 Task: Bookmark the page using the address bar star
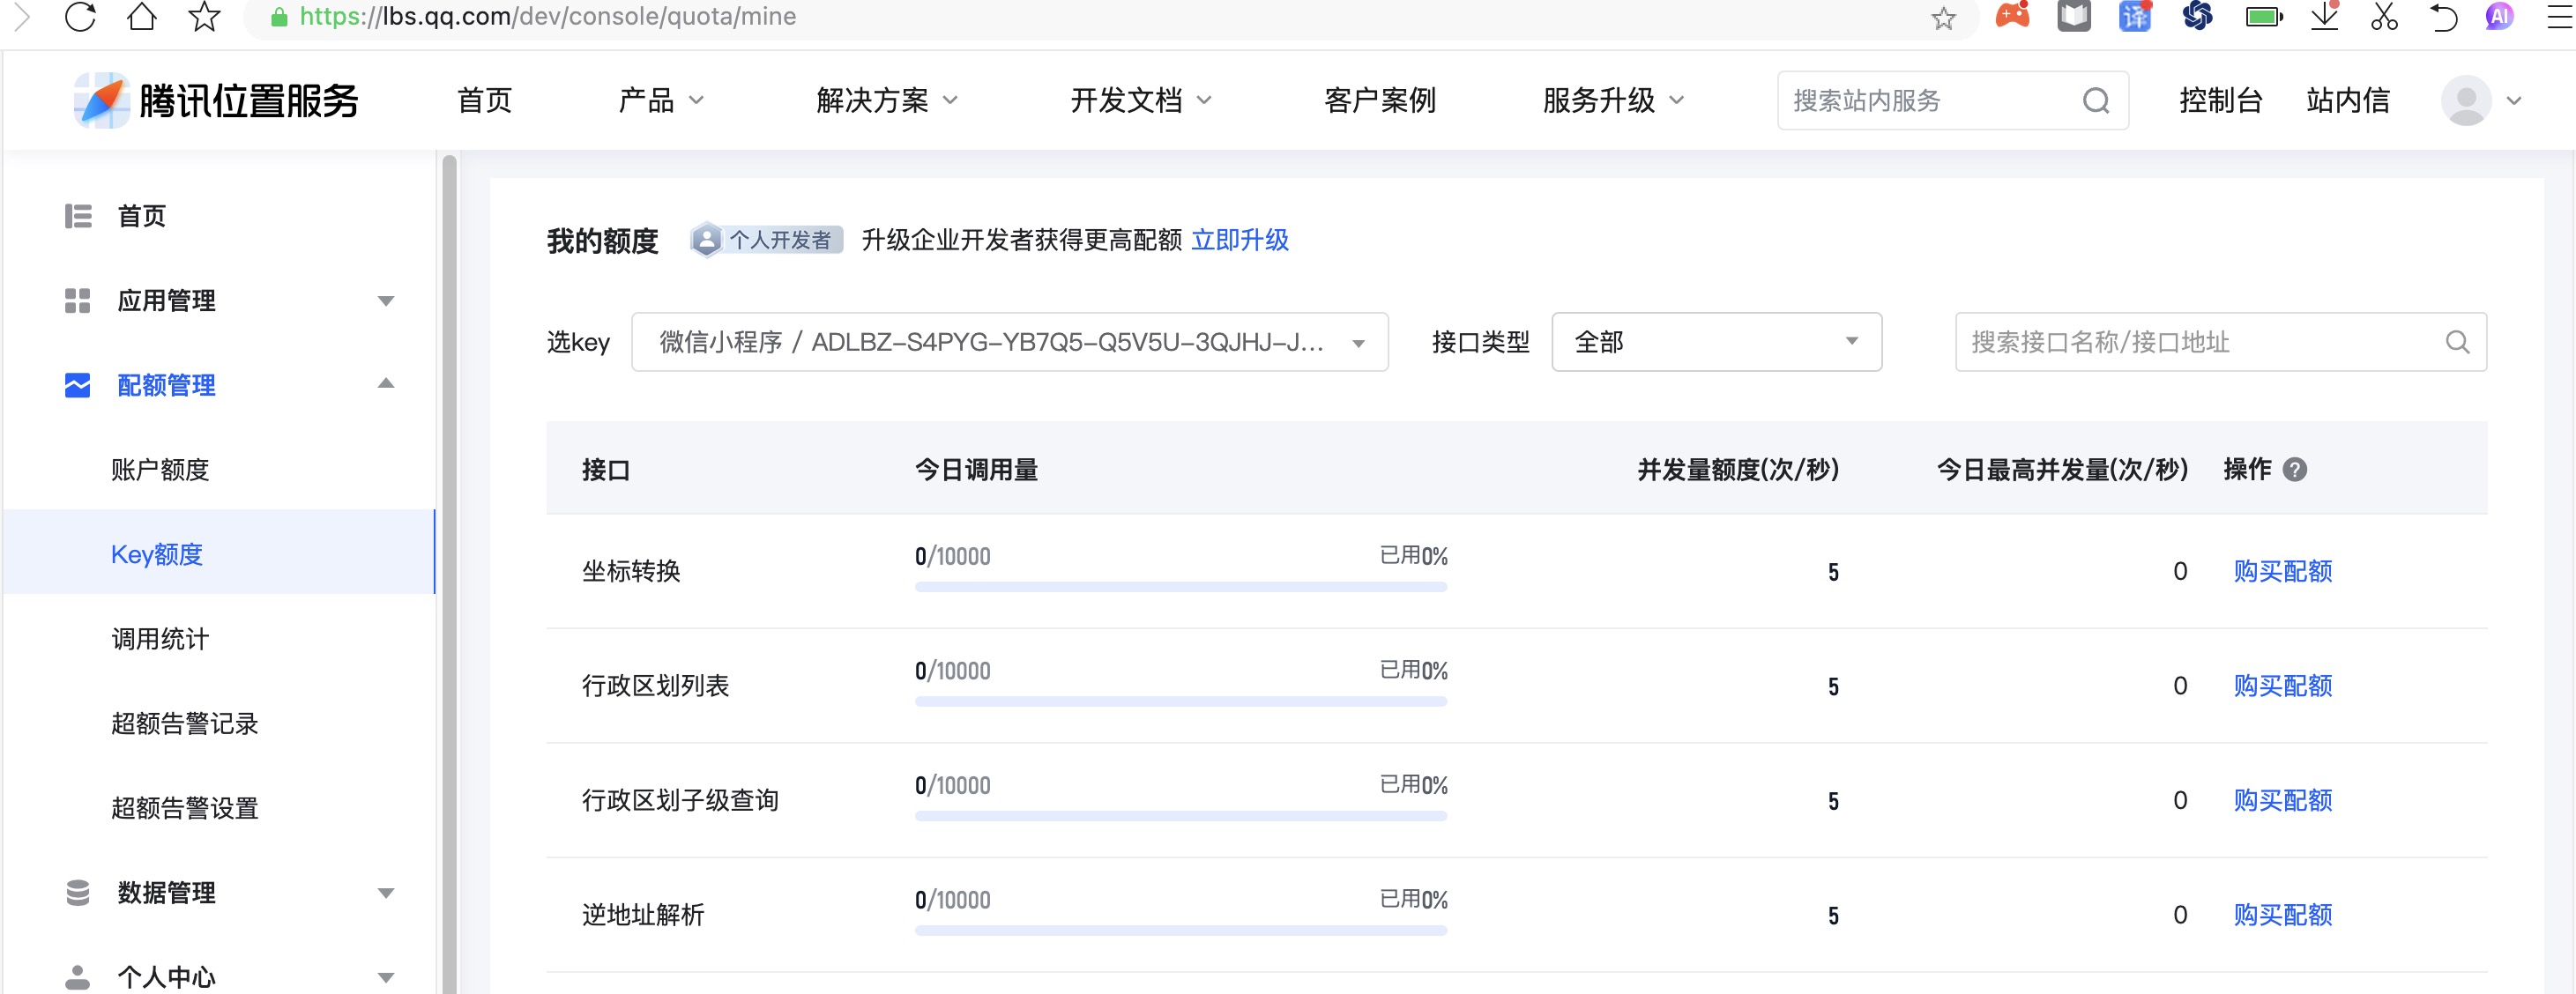tap(1943, 18)
